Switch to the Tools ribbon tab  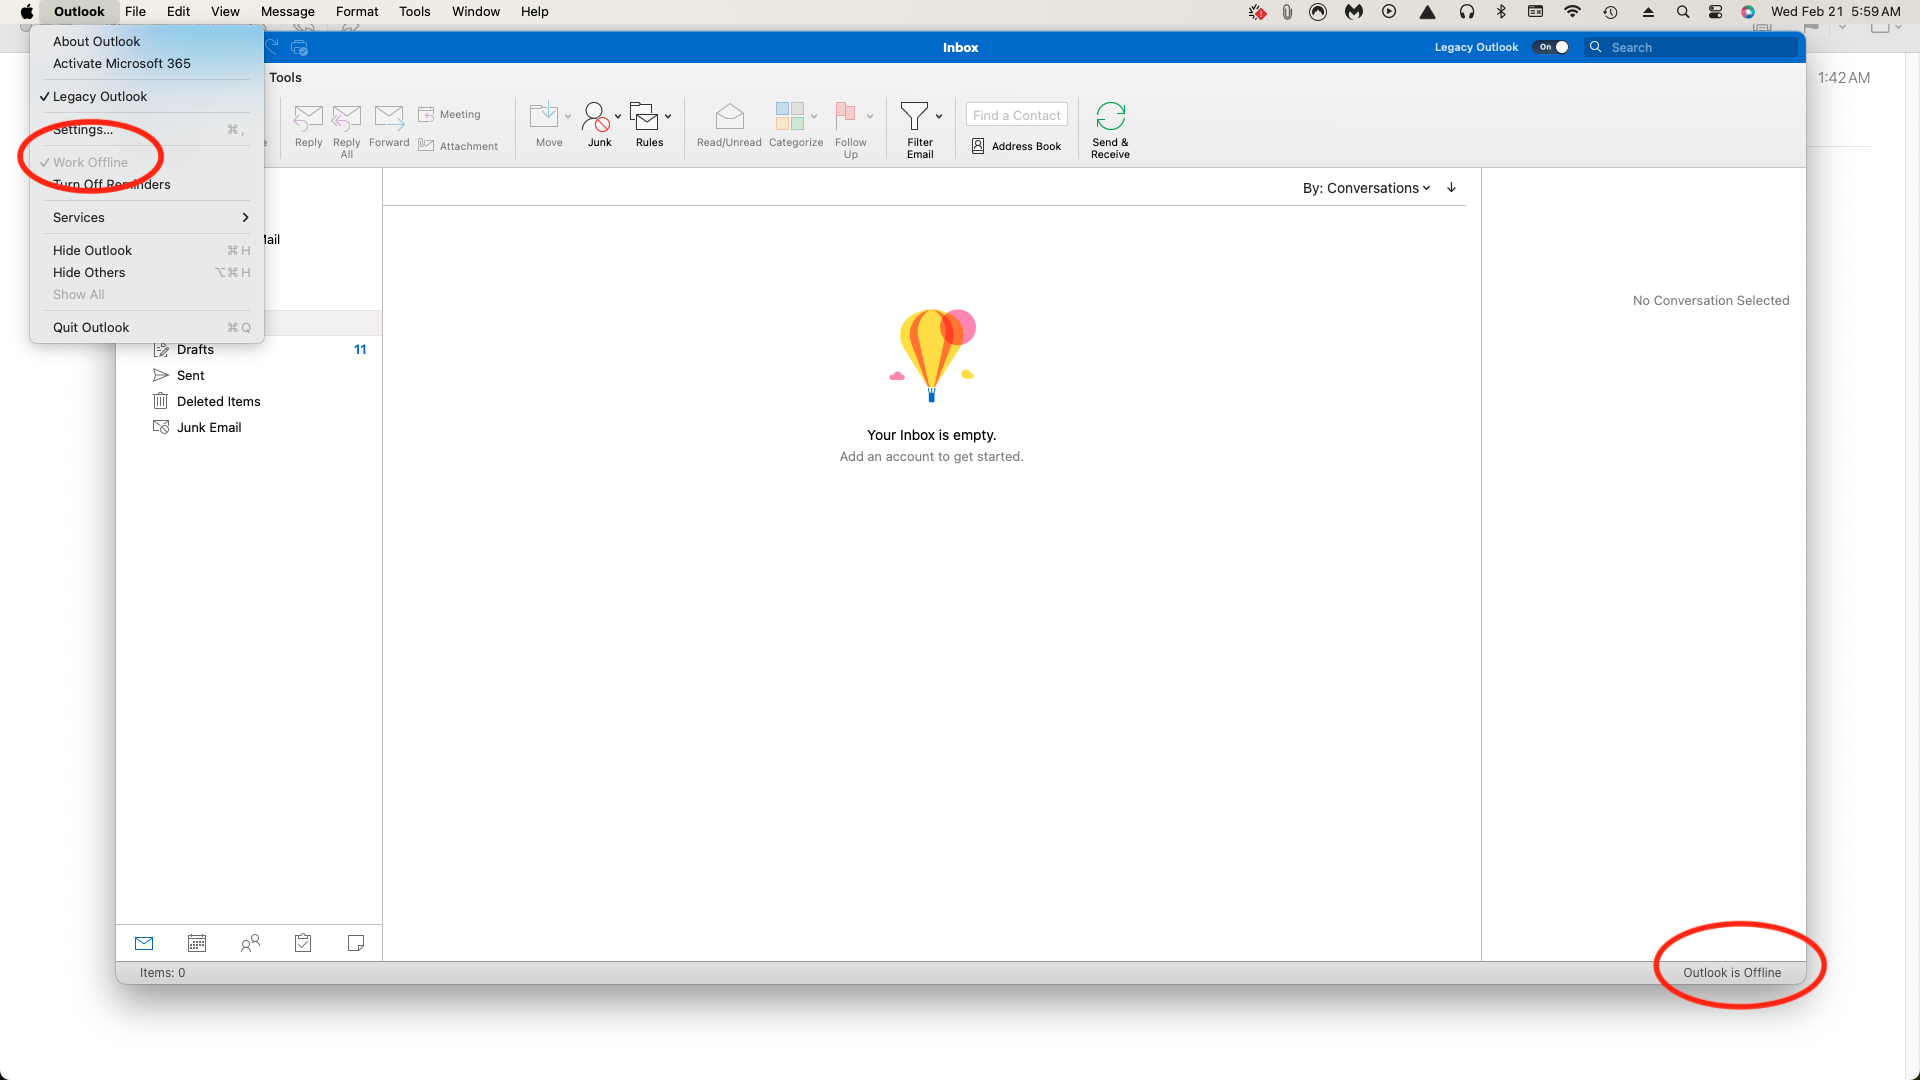285,77
